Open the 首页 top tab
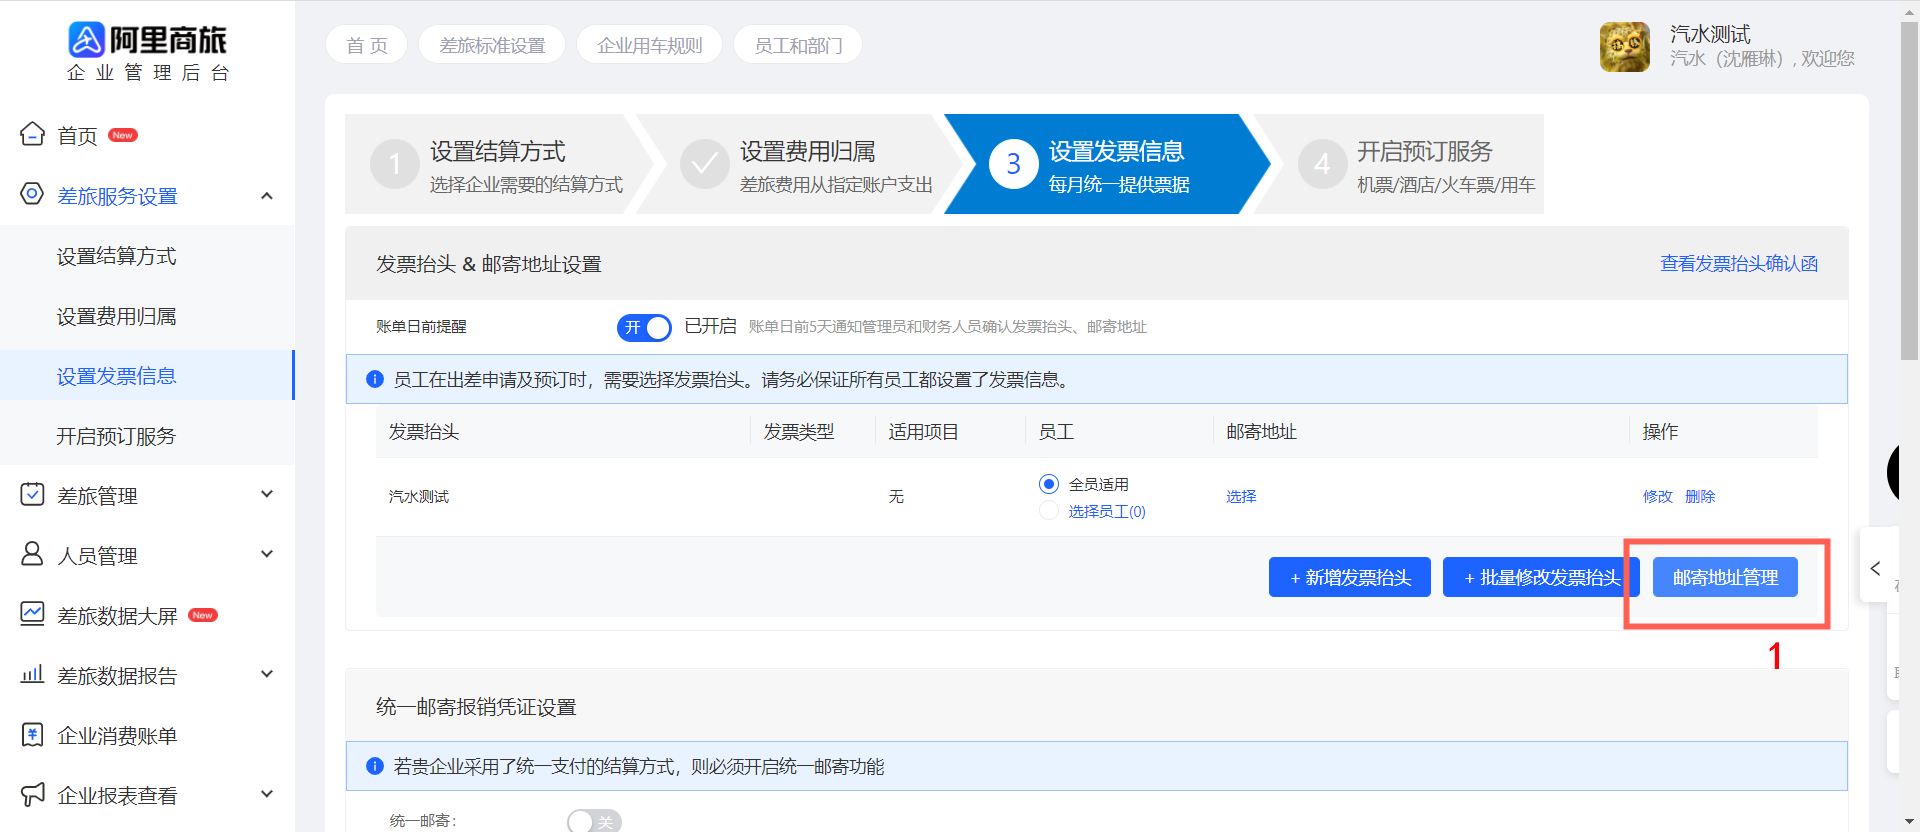Image resolution: width=1920 pixels, height=832 pixels. pyautogui.click(x=367, y=45)
